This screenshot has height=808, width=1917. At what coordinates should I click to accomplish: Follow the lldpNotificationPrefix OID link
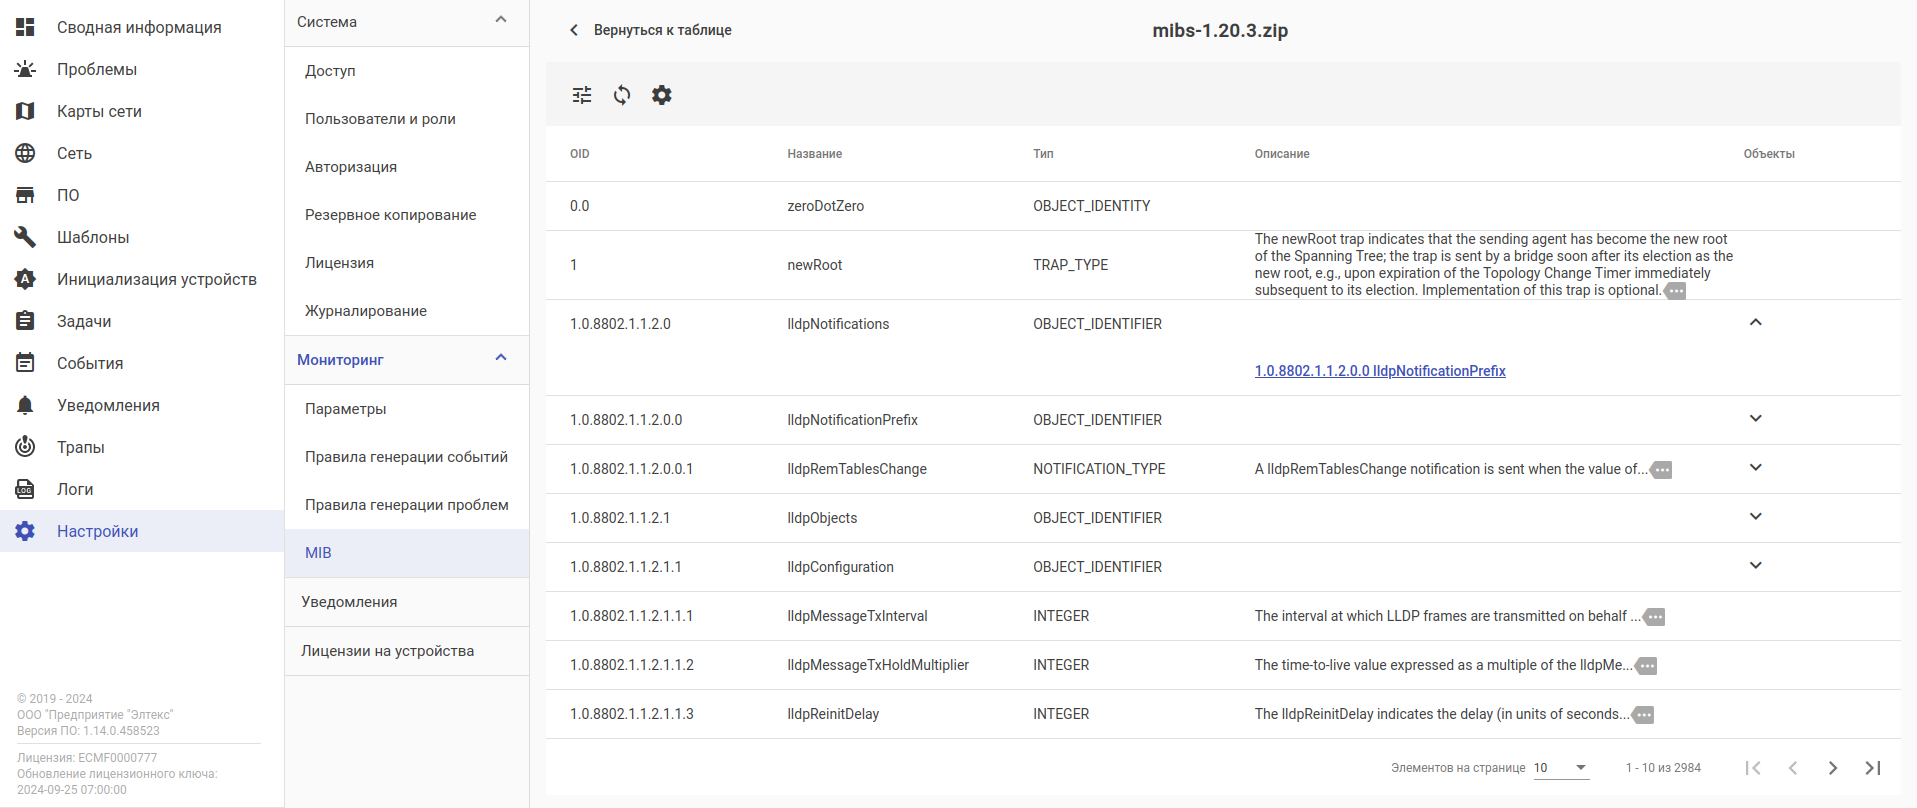(1379, 371)
